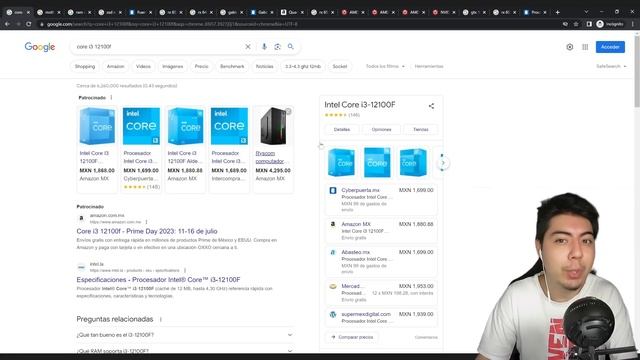
Task: Select the Amazon filter chip
Action: [116, 66]
